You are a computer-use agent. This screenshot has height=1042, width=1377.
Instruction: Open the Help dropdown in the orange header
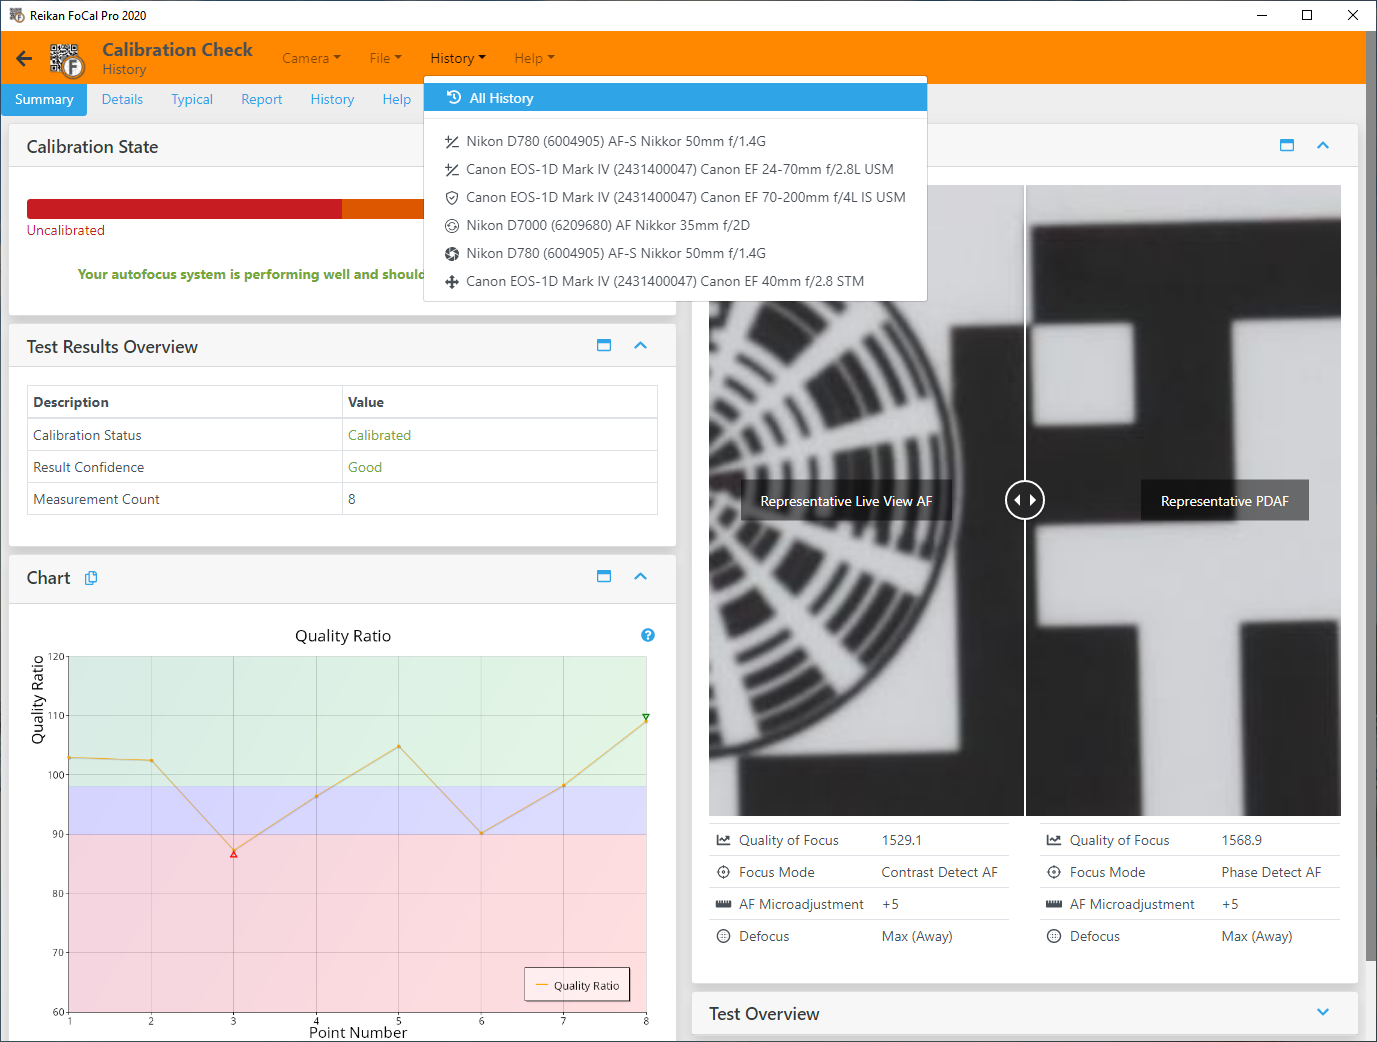[534, 58]
